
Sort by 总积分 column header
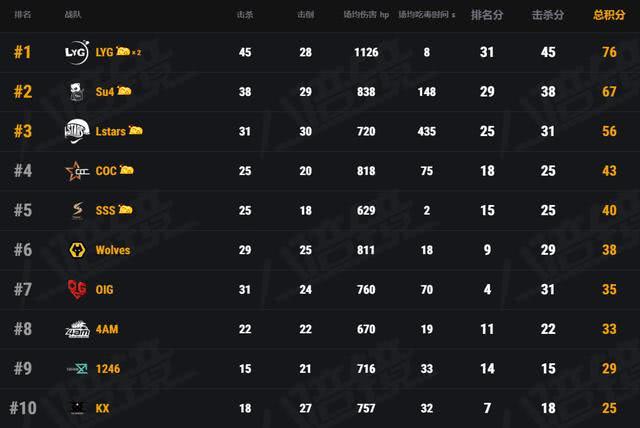tap(604, 16)
